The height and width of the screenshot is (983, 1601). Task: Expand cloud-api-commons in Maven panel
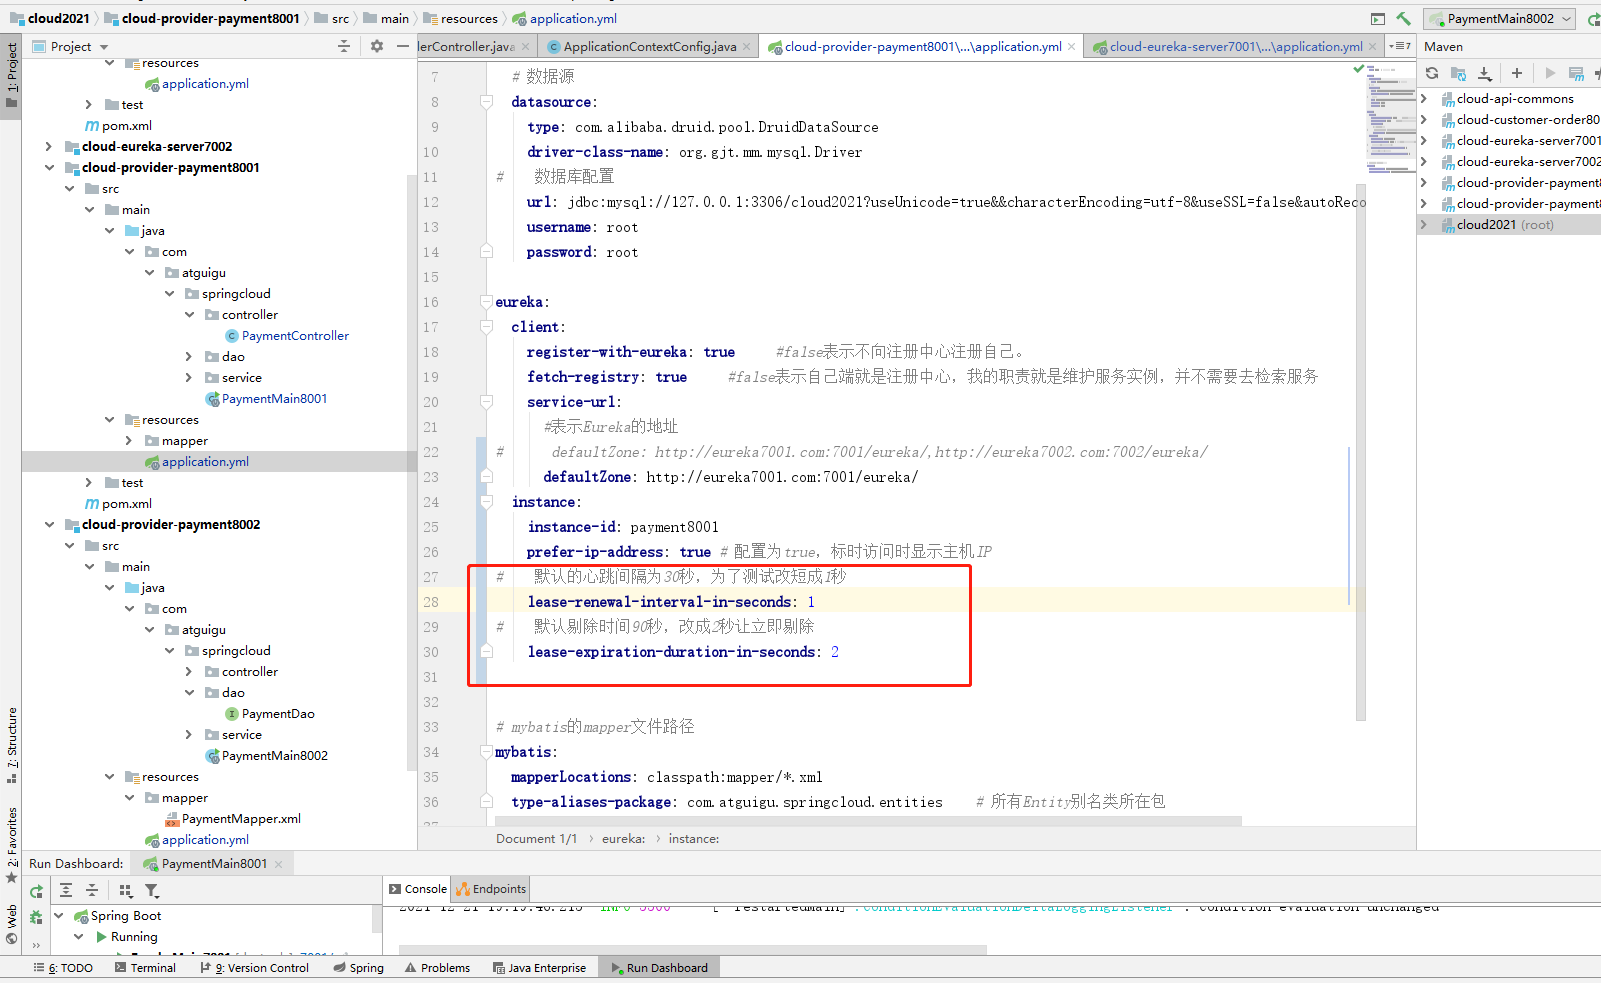[1424, 99]
